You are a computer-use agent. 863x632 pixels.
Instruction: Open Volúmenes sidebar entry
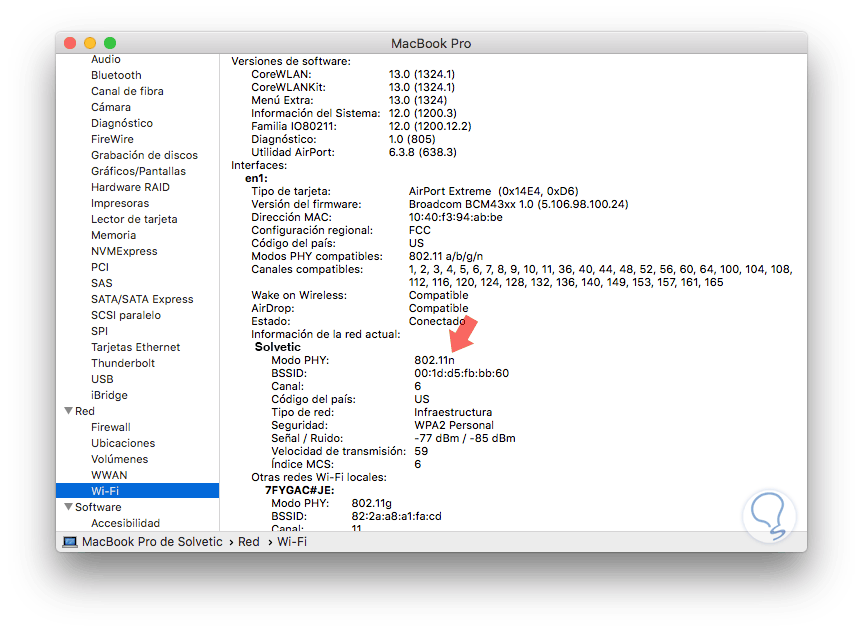click(x=119, y=459)
